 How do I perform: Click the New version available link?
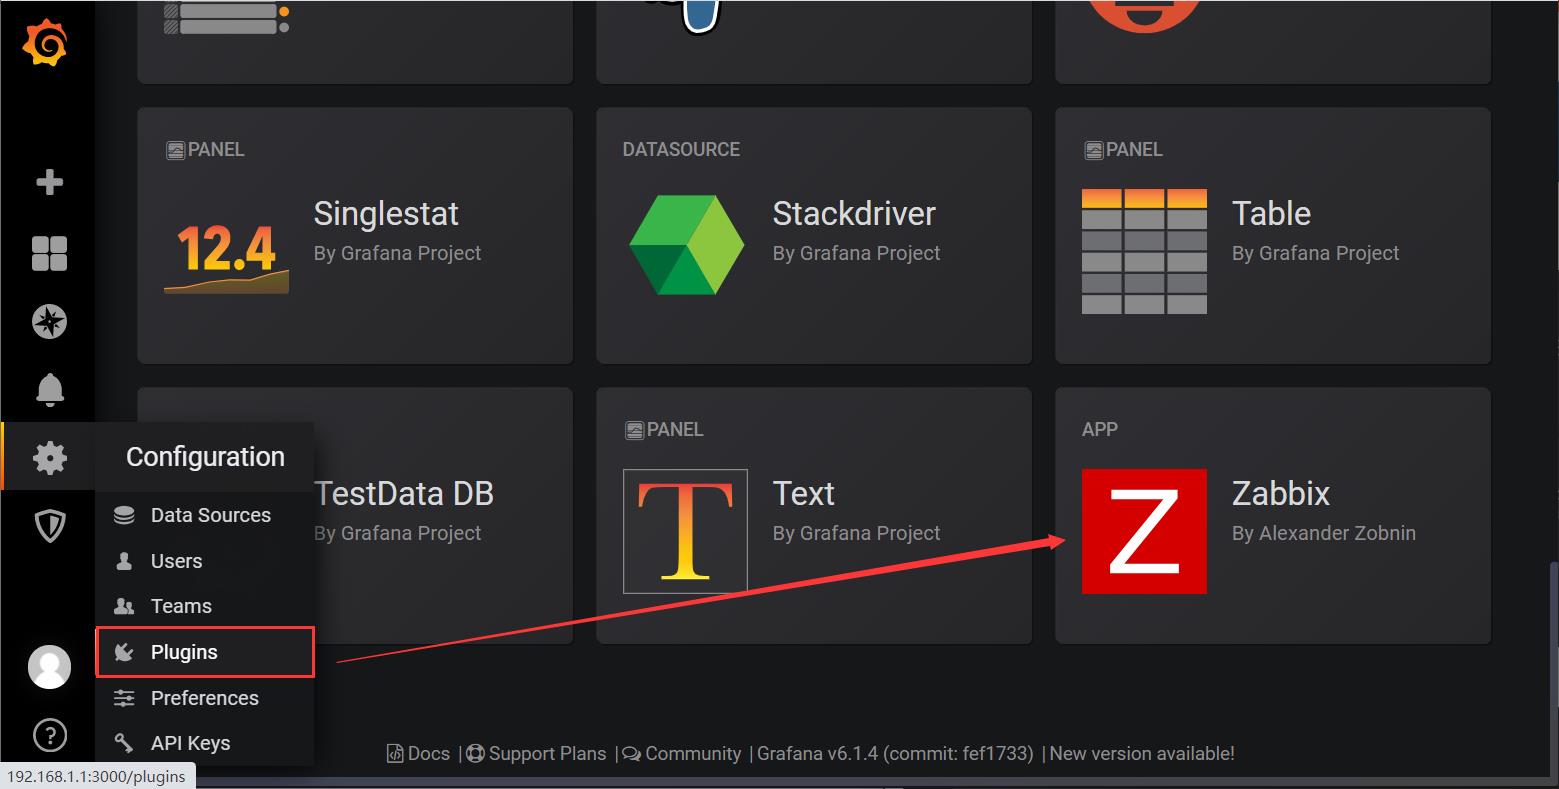1142,754
